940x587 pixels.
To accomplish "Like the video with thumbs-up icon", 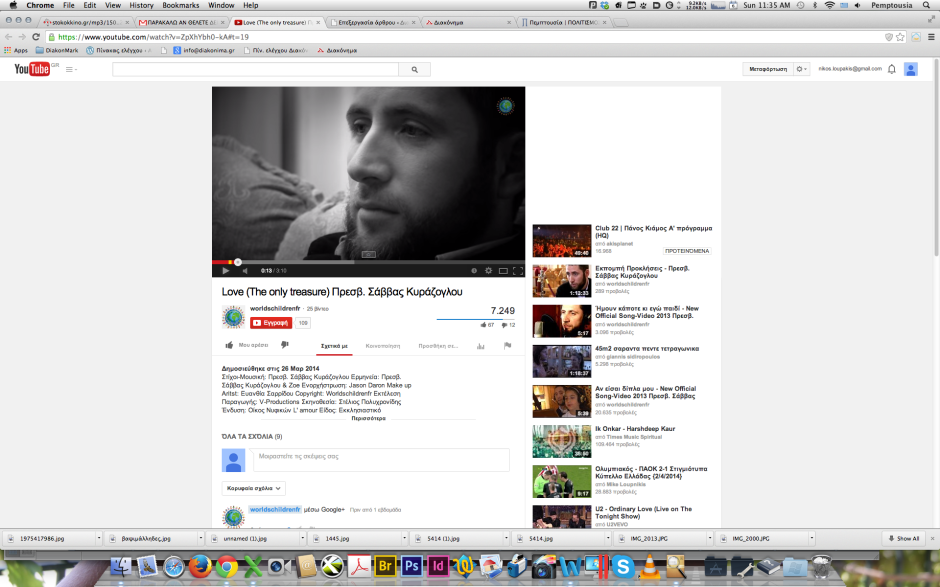I will click(230, 345).
